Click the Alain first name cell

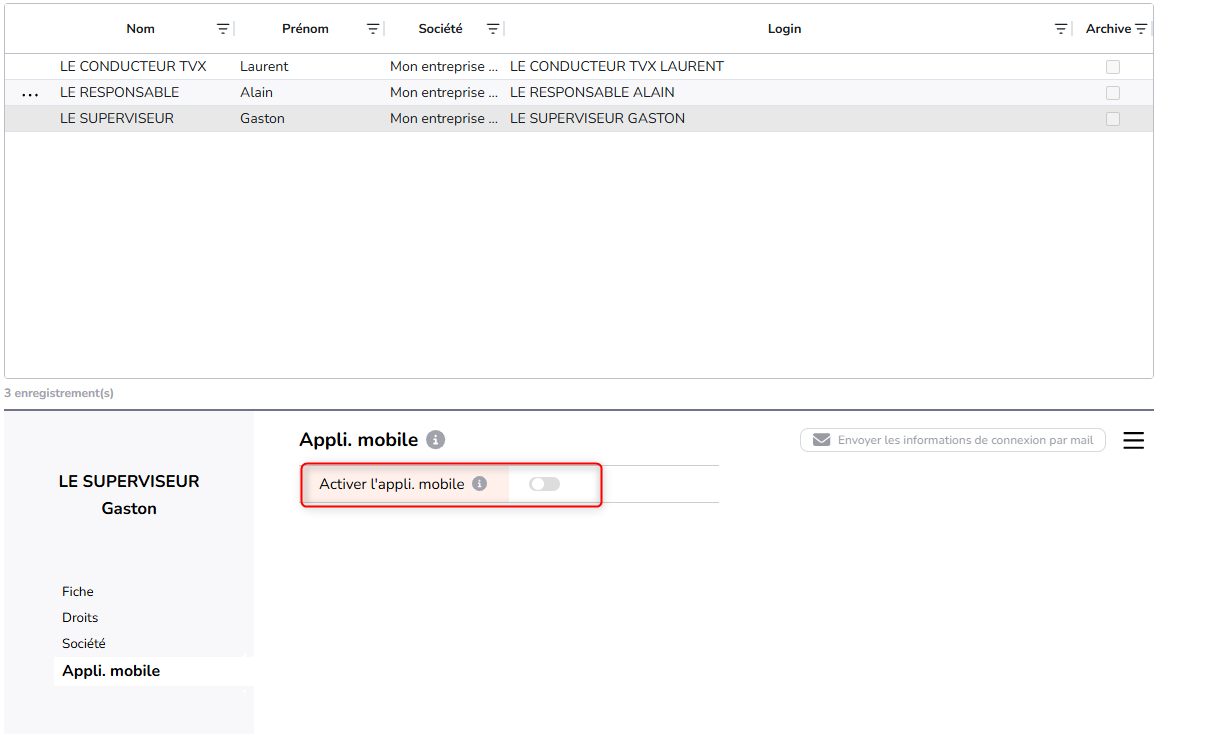click(x=256, y=93)
